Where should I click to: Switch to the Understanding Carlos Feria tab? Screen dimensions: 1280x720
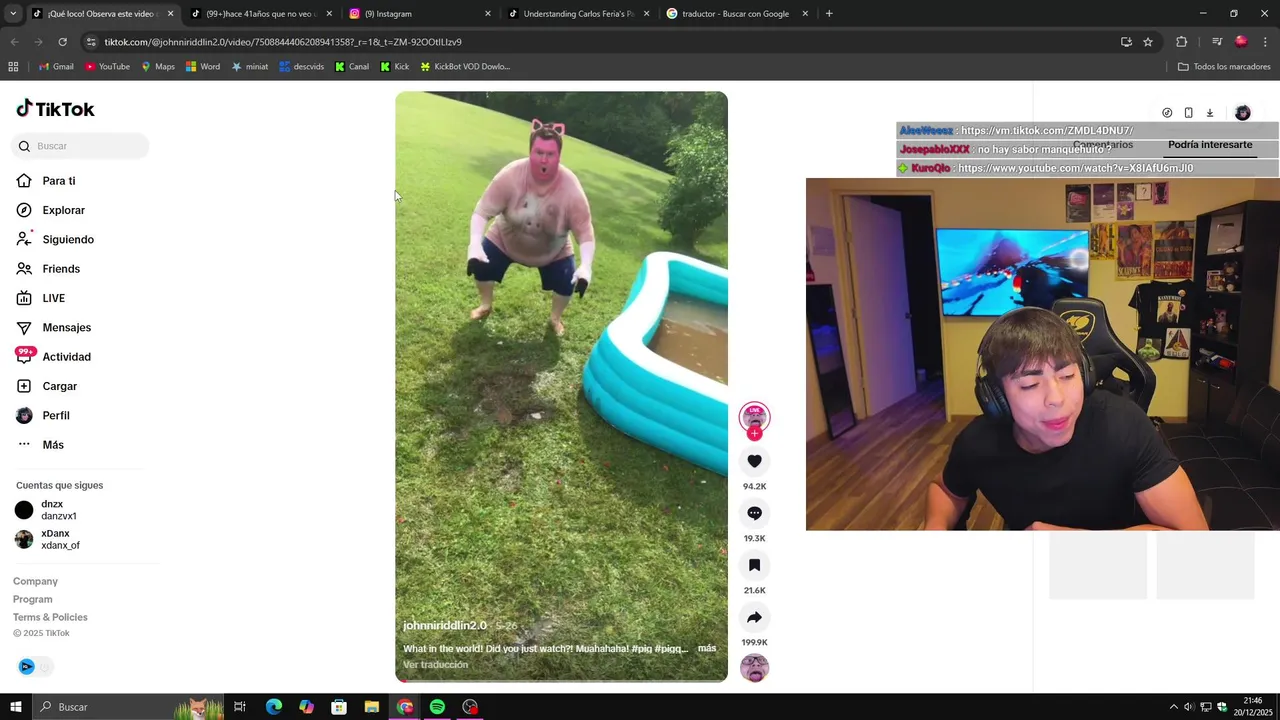pyautogui.click(x=578, y=14)
